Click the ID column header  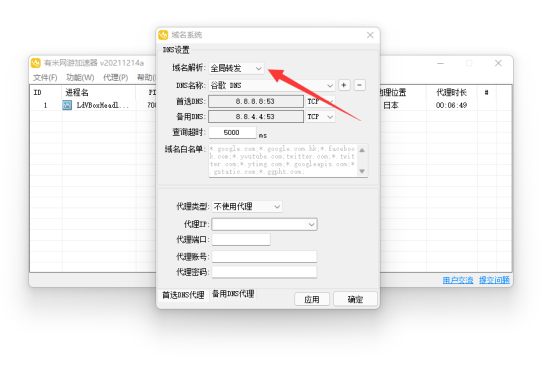pos(37,92)
